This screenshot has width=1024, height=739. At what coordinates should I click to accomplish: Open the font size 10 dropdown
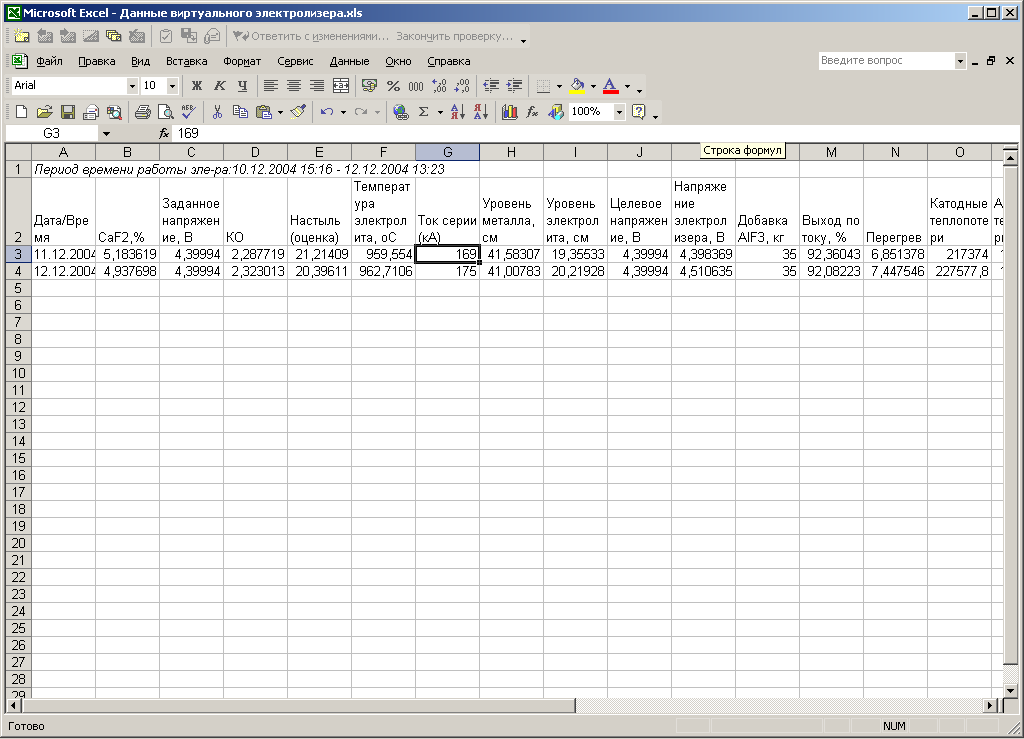coord(172,86)
